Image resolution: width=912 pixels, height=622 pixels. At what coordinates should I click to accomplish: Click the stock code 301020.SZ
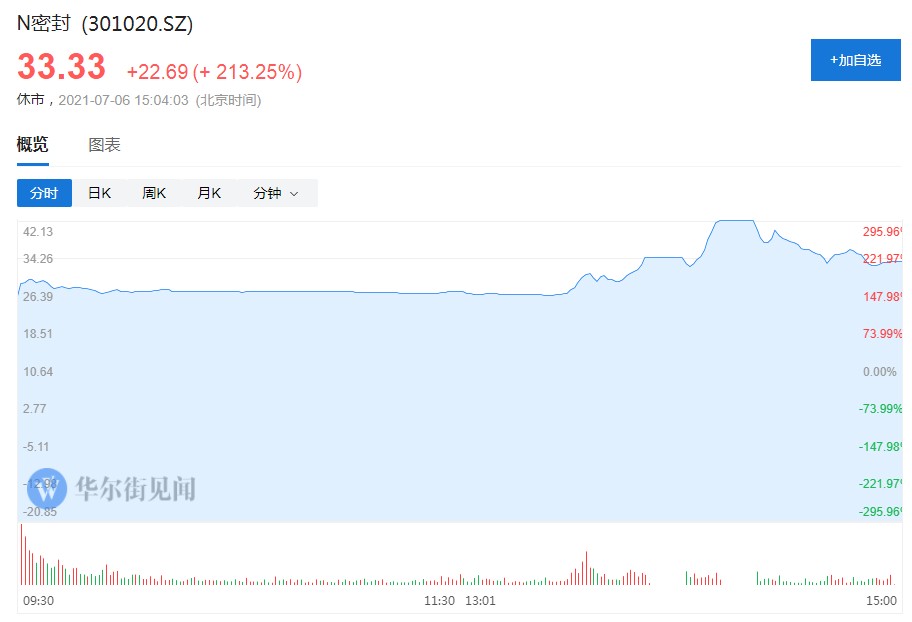pos(137,22)
